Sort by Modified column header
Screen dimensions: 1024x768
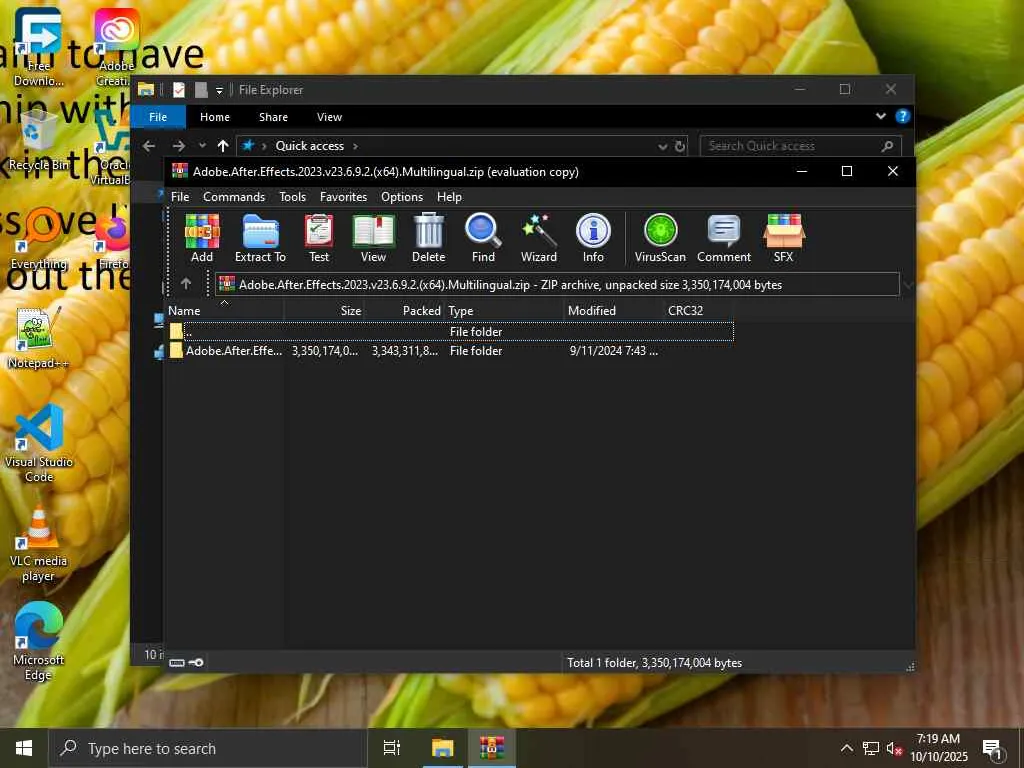click(x=613, y=311)
